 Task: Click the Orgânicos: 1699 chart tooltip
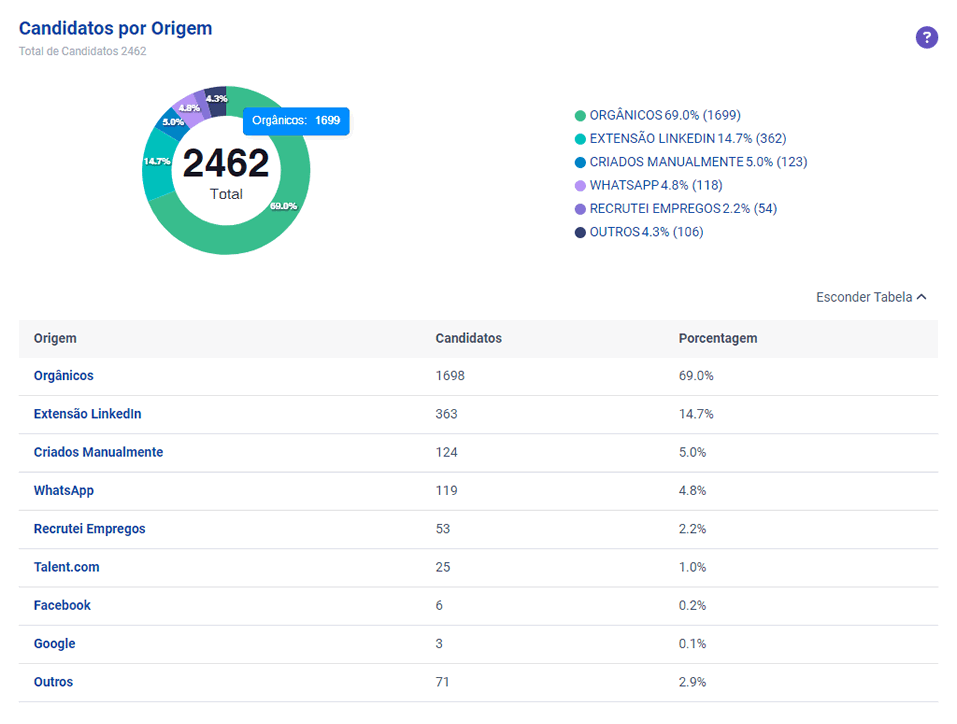(x=296, y=121)
